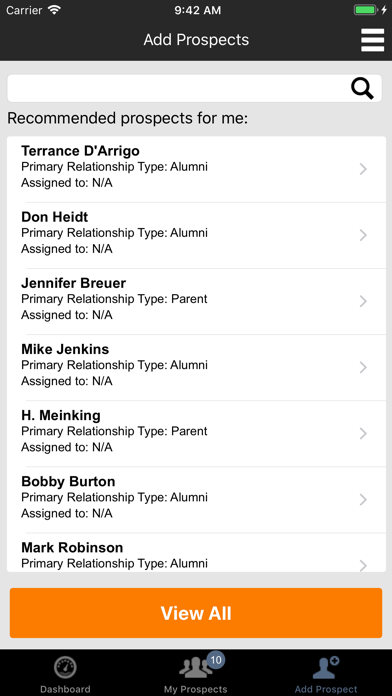Tap the notification badge showing 10
This screenshot has height=696, width=392.
pyautogui.click(x=216, y=660)
